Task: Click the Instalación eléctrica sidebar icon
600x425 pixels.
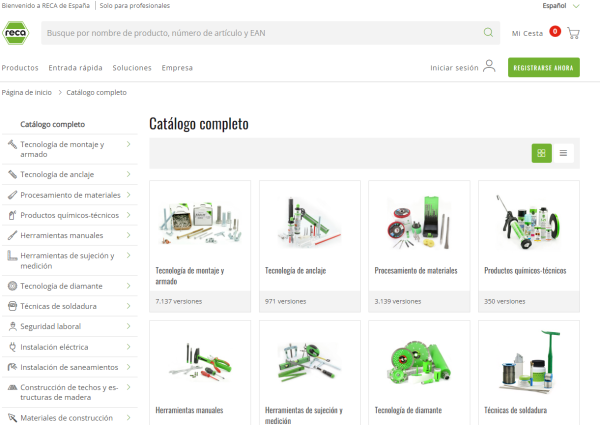Action: 11,347
